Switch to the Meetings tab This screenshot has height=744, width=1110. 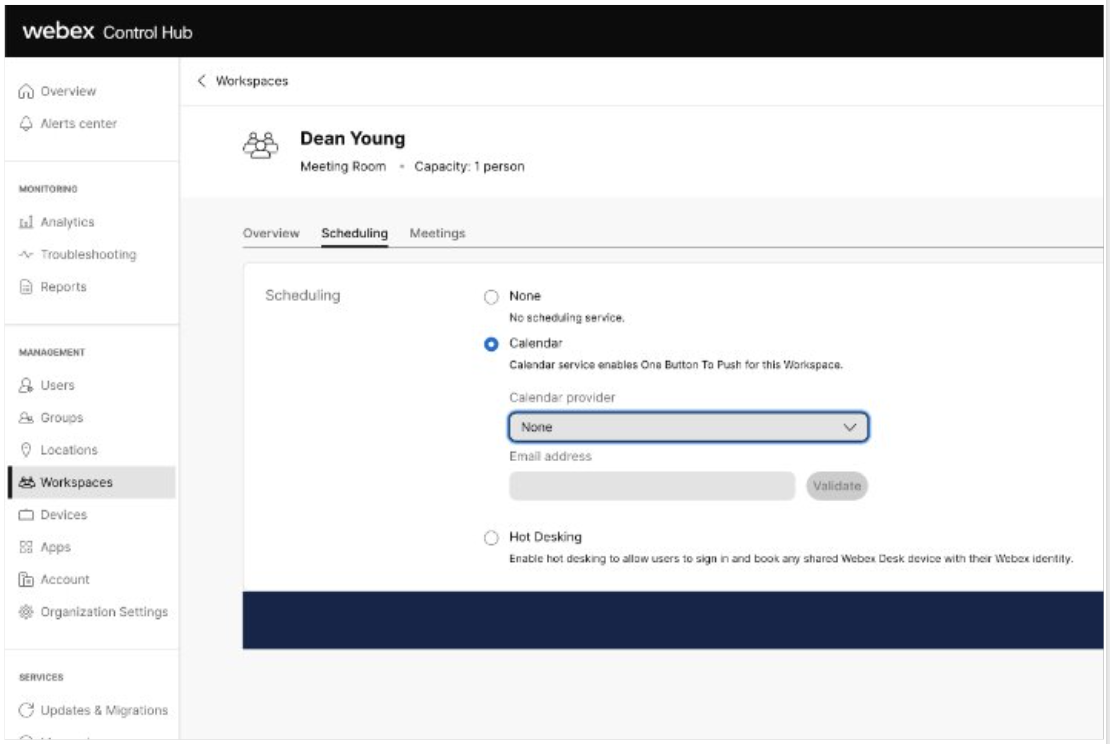437,233
